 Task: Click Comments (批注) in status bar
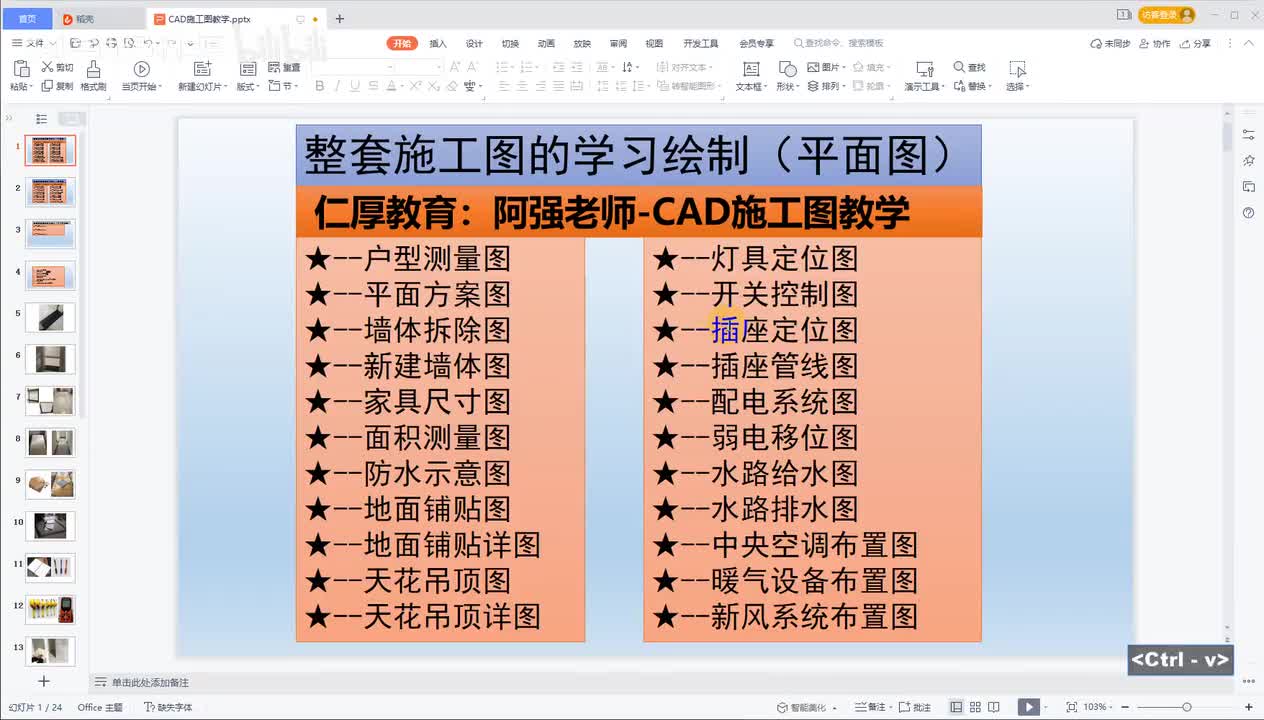[x=916, y=707]
